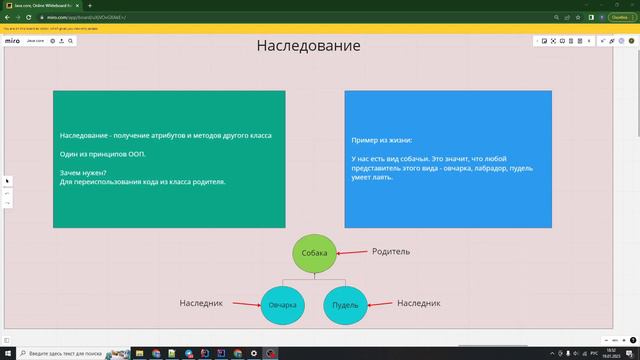Open the Windows Start menu
Screen dimensions: 640x360
pos(8,353)
